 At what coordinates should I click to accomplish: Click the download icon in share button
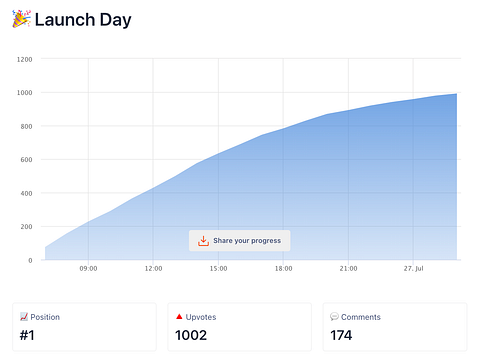pos(203,241)
